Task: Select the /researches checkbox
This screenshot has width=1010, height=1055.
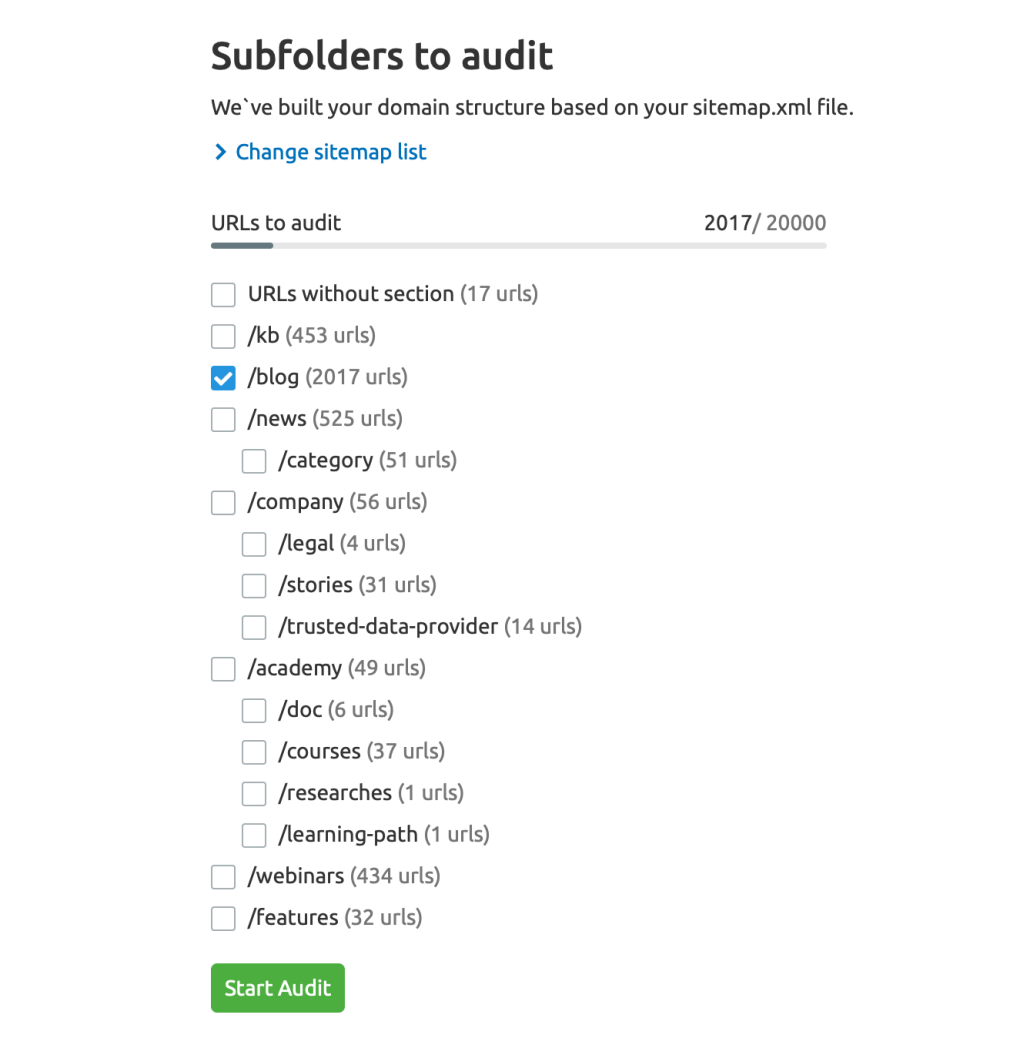Action: pos(254,793)
